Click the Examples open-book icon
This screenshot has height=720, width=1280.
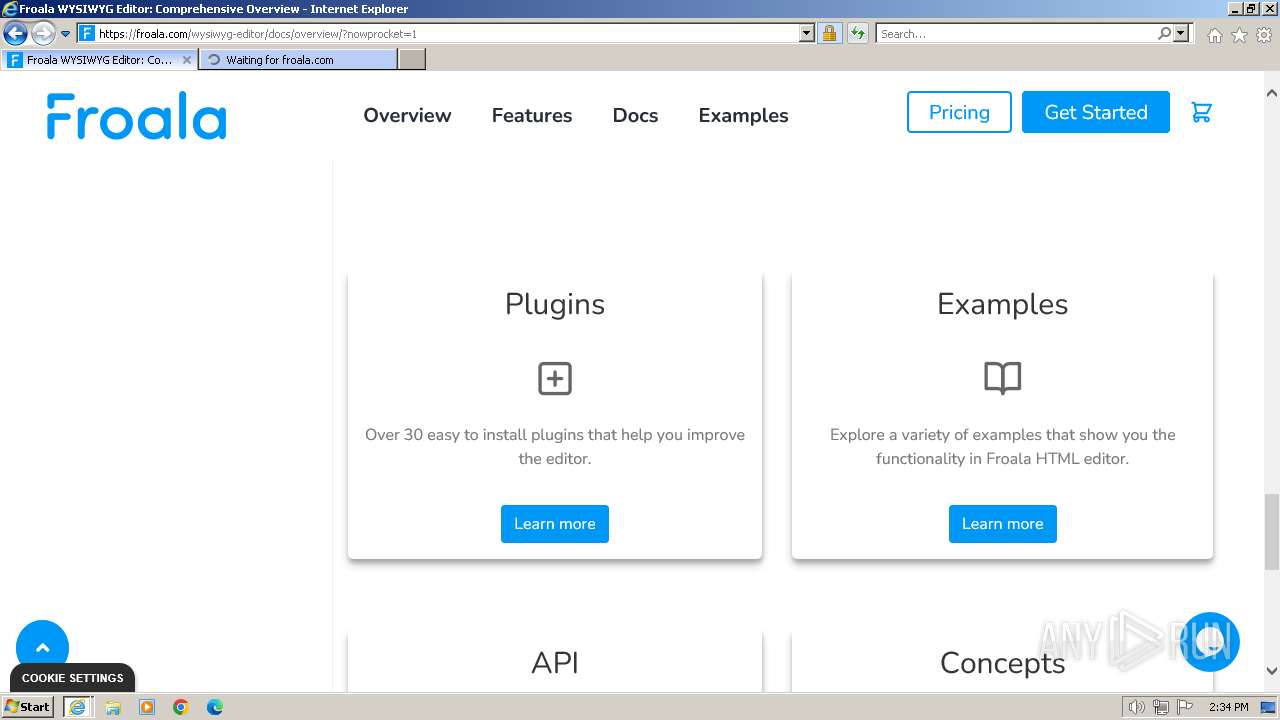[x=1002, y=378]
